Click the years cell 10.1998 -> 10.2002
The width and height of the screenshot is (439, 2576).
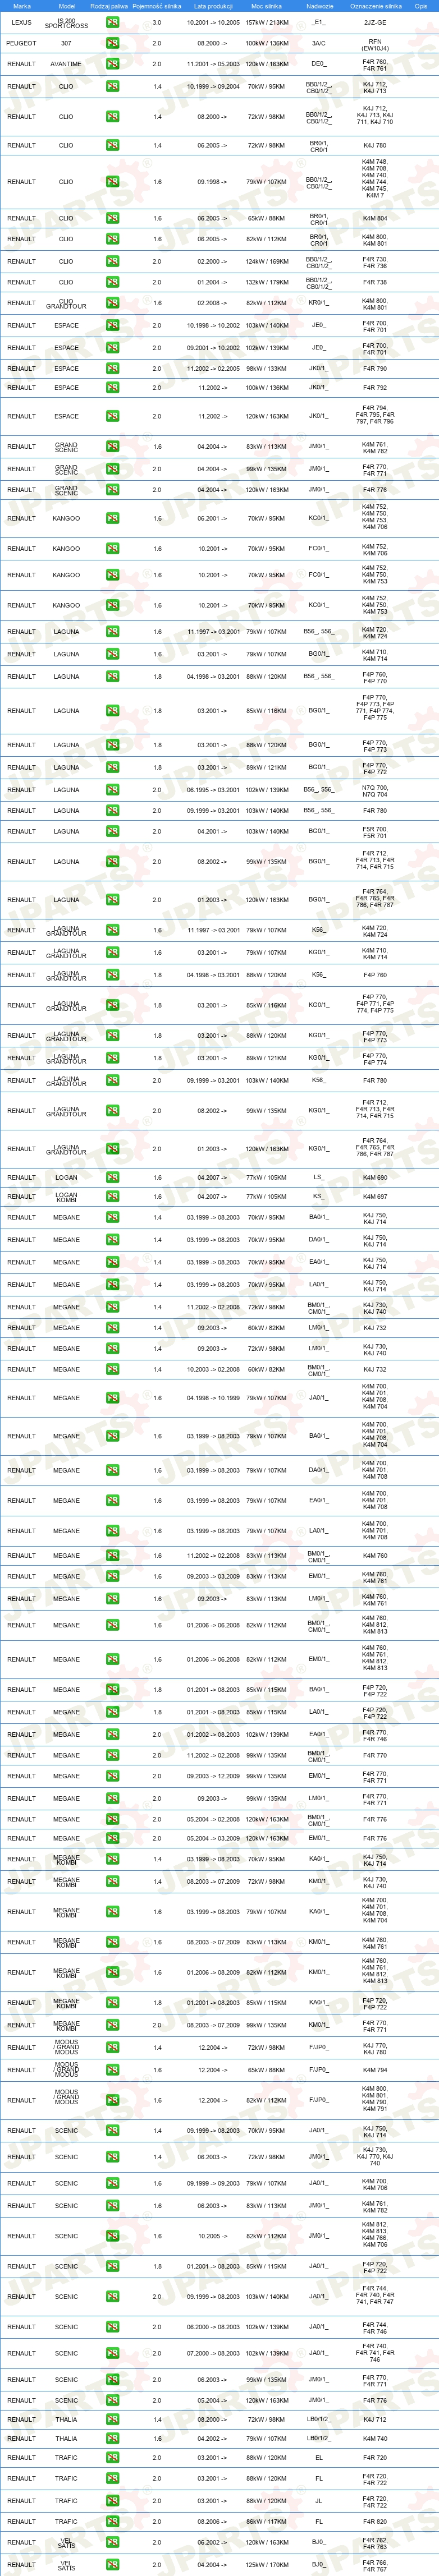(213, 325)
